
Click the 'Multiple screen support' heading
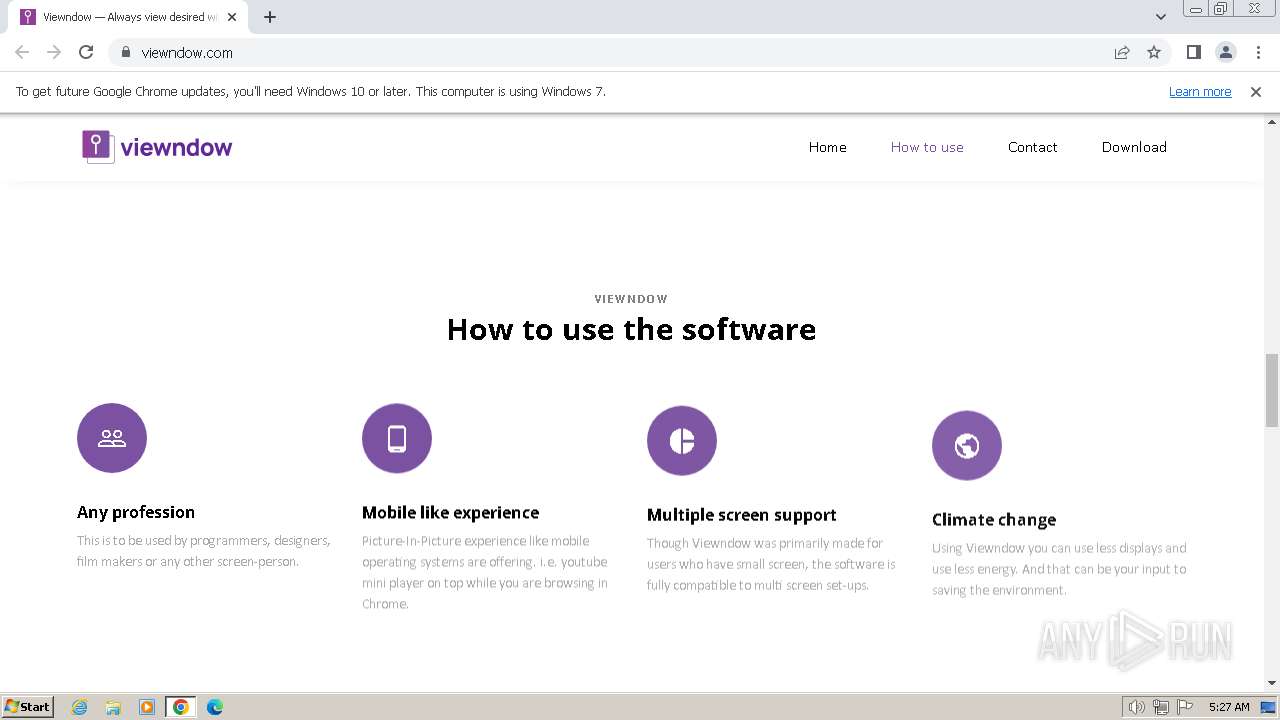coord(741,515)
